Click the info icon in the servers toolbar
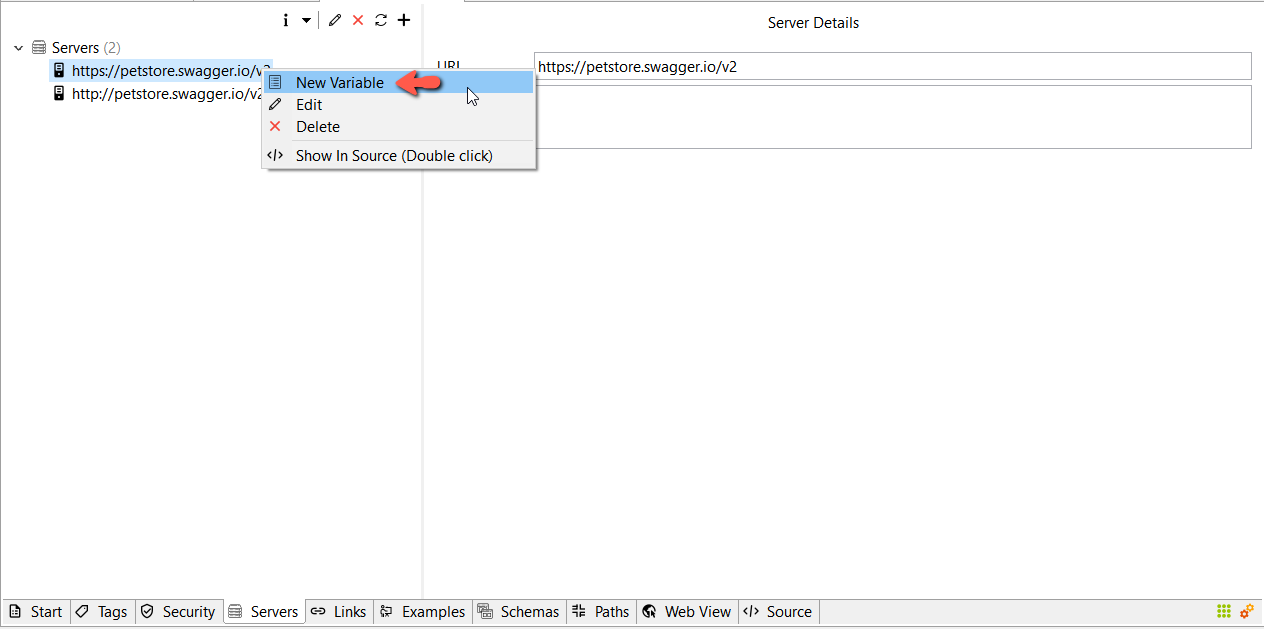 pos(286,20)
